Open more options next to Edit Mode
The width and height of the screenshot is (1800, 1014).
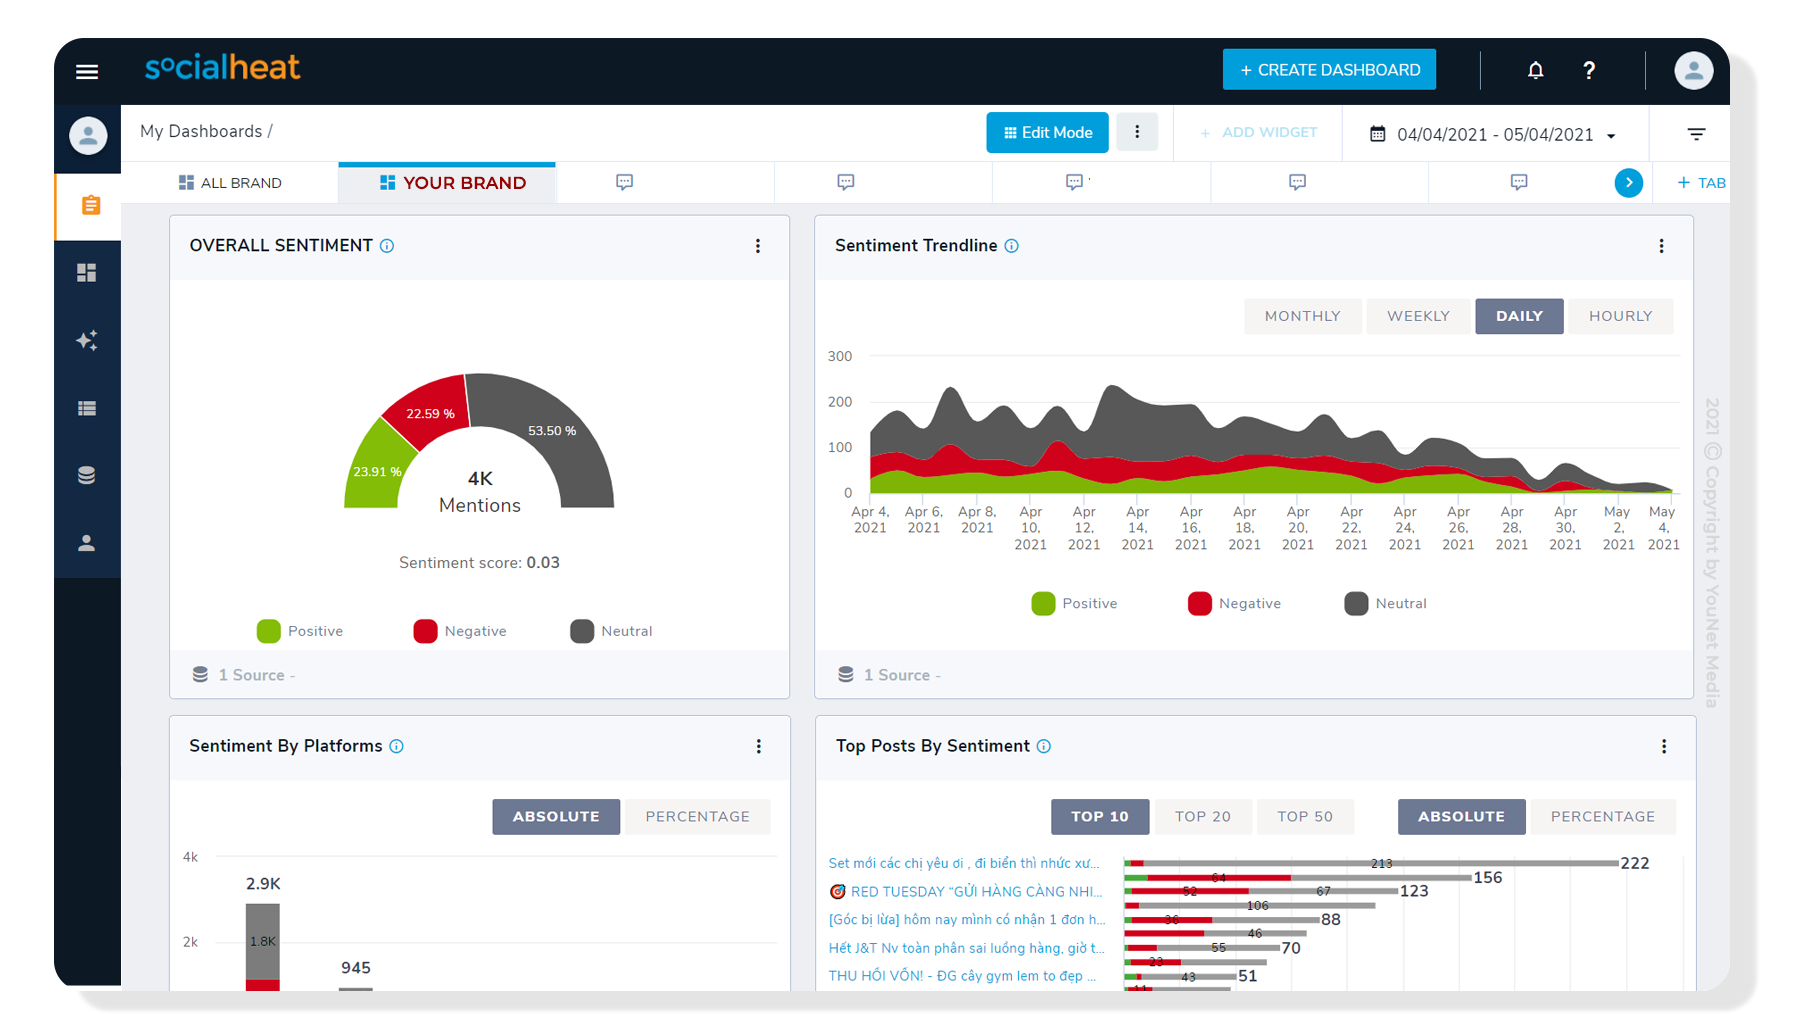click(1137, 132)
